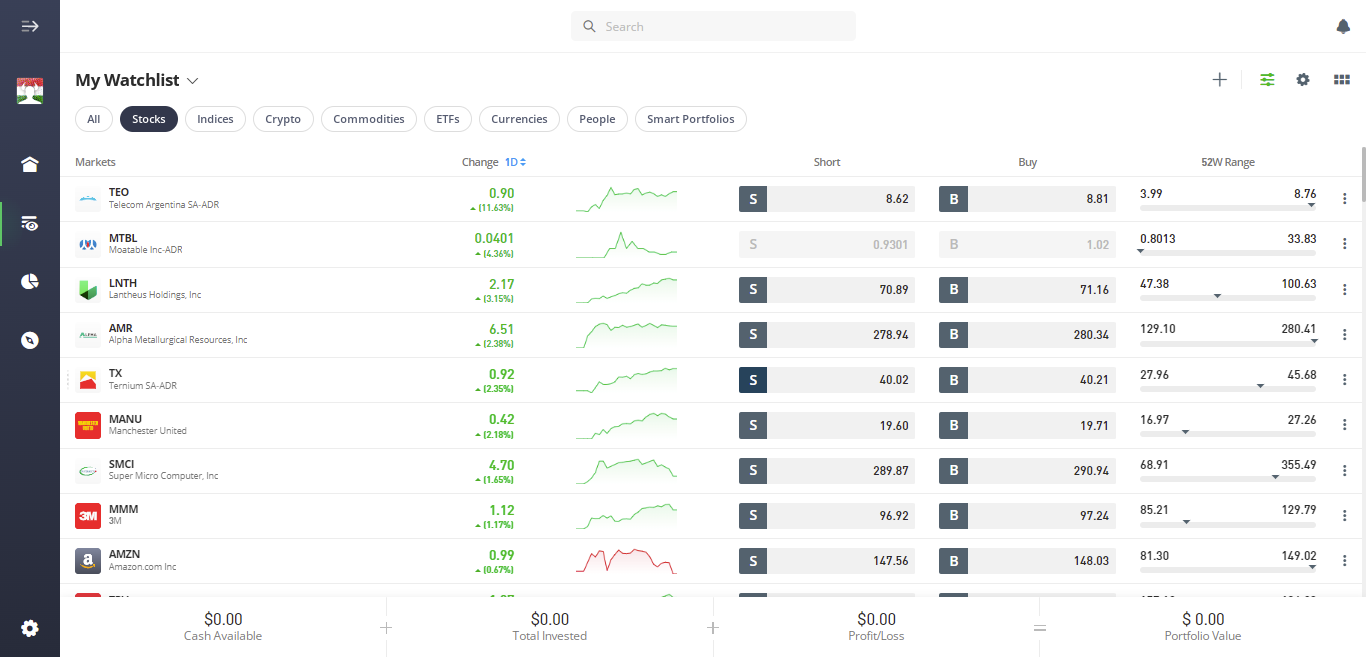
Task: Open watchlist filters via the sliders icon
Action: point(1267,79)
